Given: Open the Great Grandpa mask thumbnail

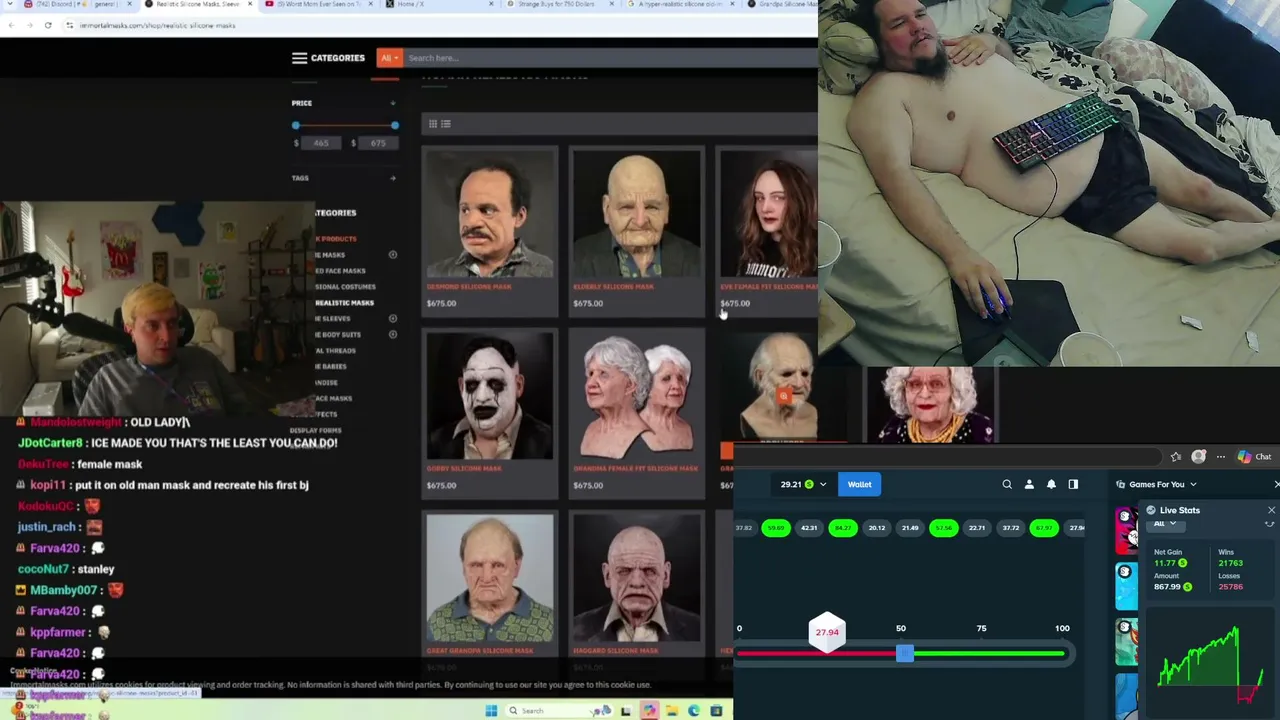Looking at the screenshot, I should [490, 578].
